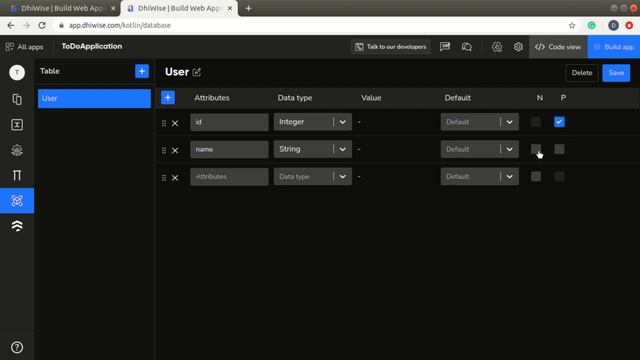Open the pages/screens sidebar icon

(x=17, y=99)
